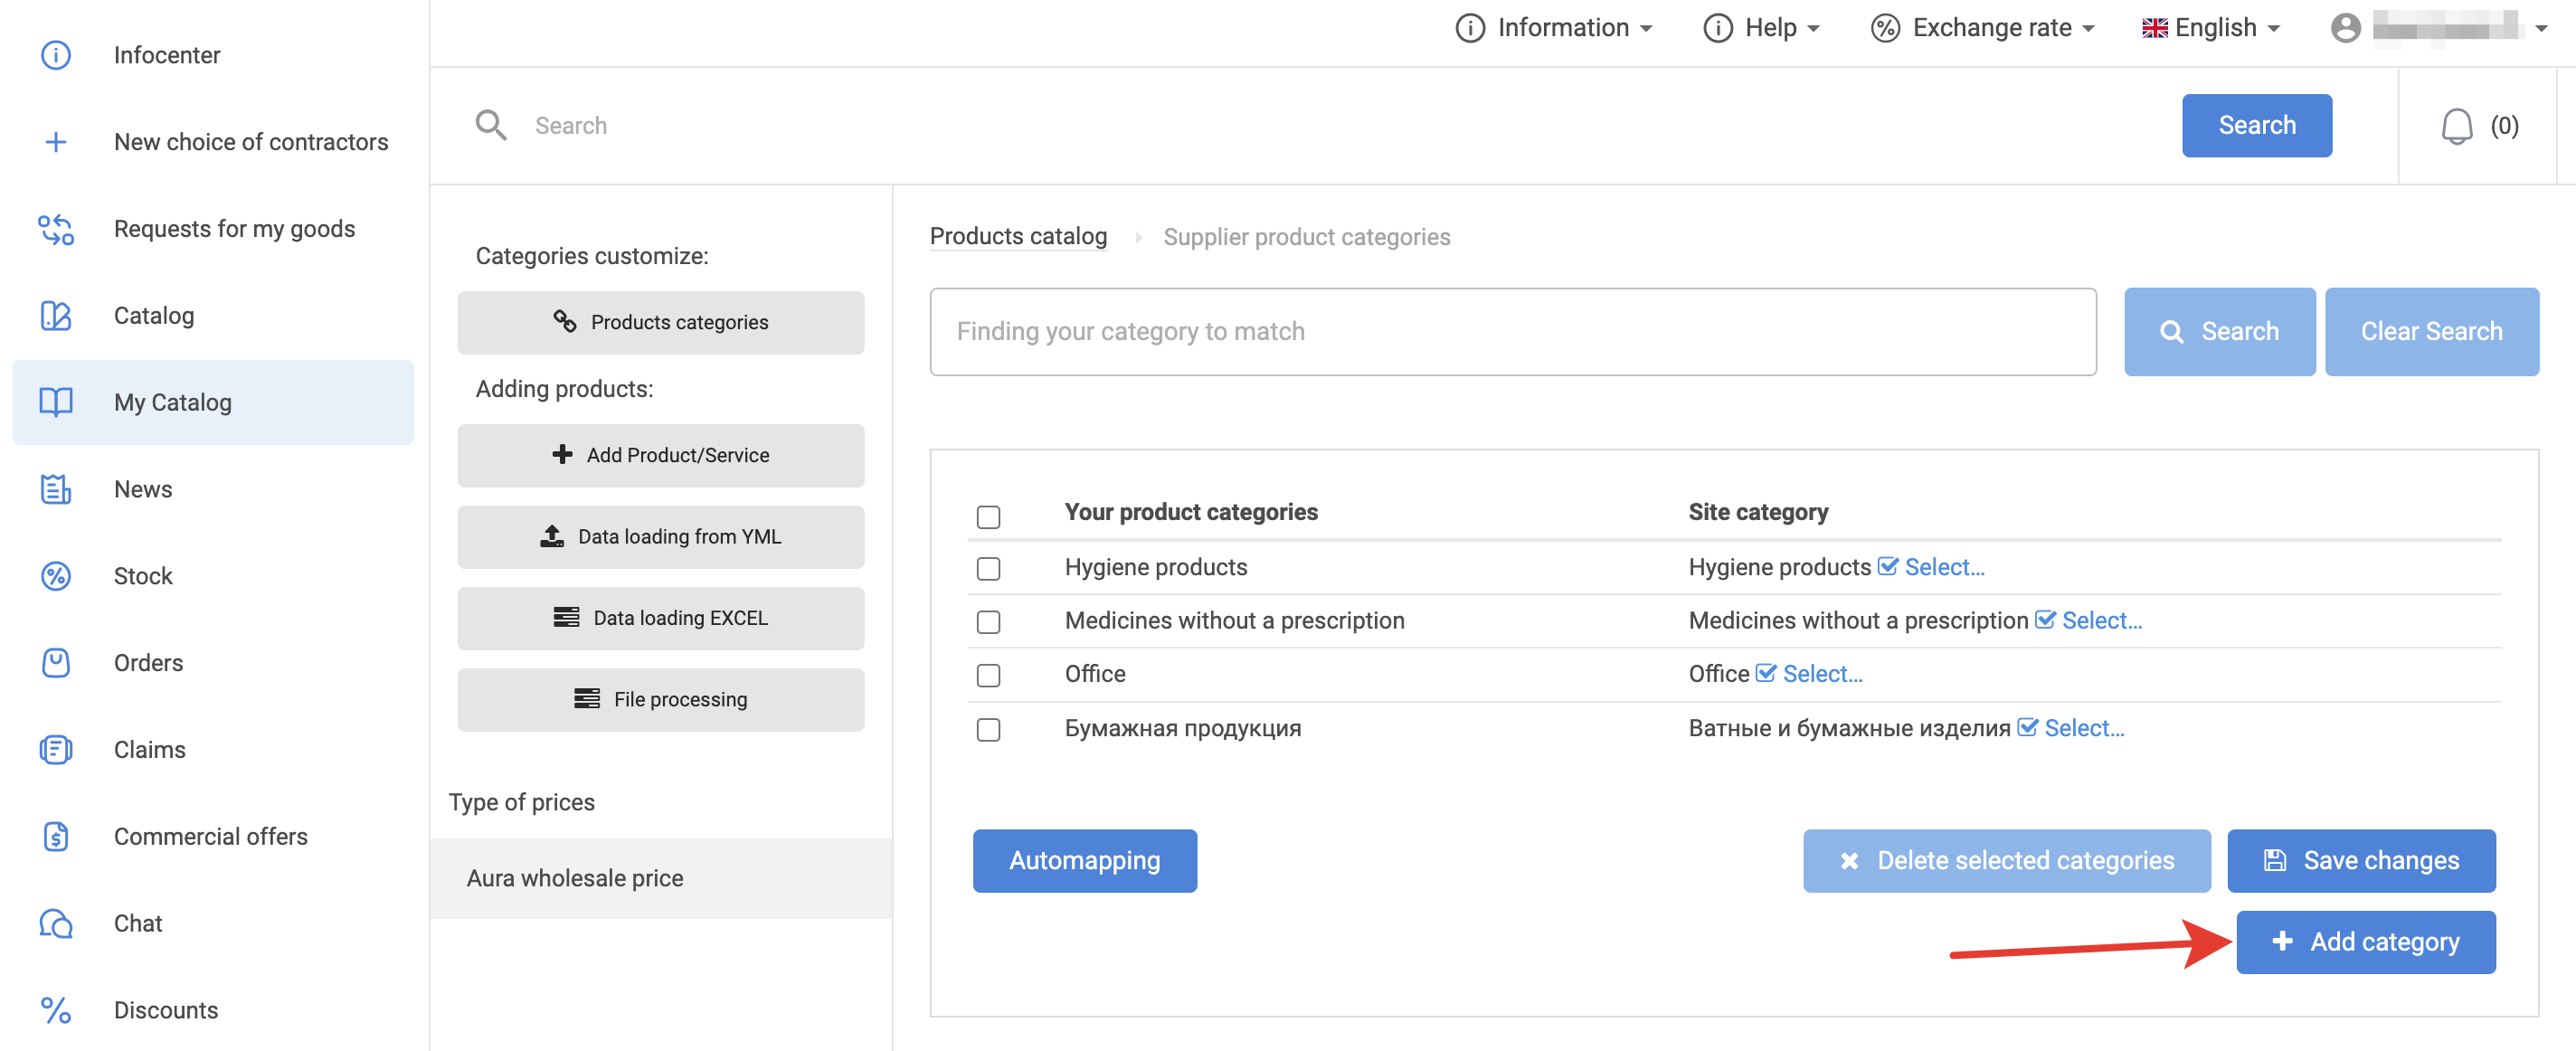This screenshot has height=1051, width=2576.
Task: Open the Infocenter info icon
Action: click(x=56, y=55)
